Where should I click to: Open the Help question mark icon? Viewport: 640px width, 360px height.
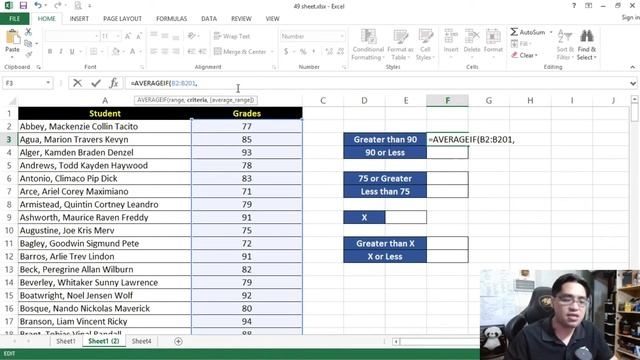click(574, 6)
